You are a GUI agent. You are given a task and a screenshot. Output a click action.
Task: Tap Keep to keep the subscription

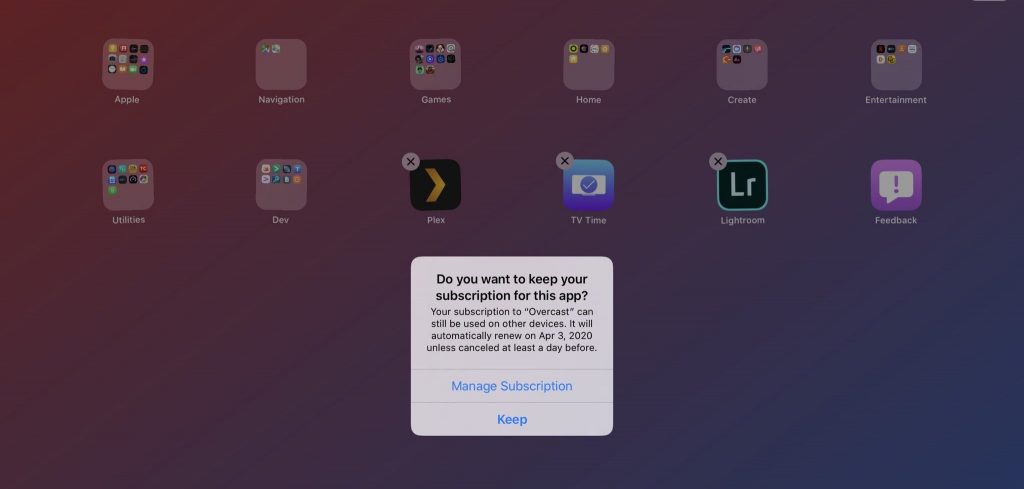click(x=511, y=419)
